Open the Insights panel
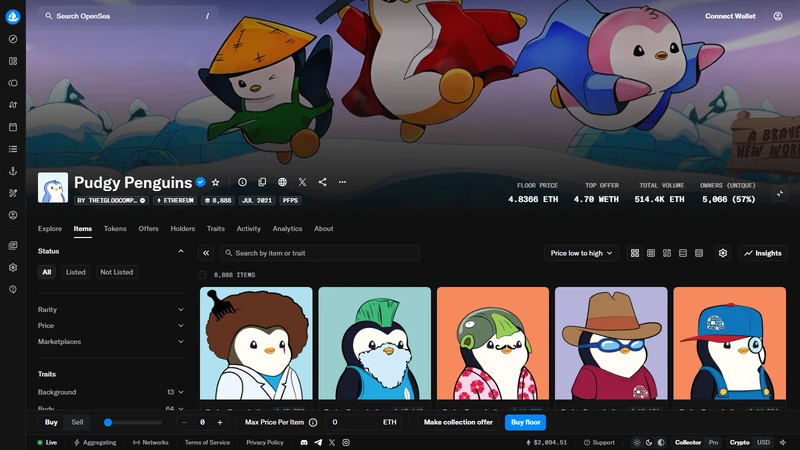800x450 pixels. point(763,253)
